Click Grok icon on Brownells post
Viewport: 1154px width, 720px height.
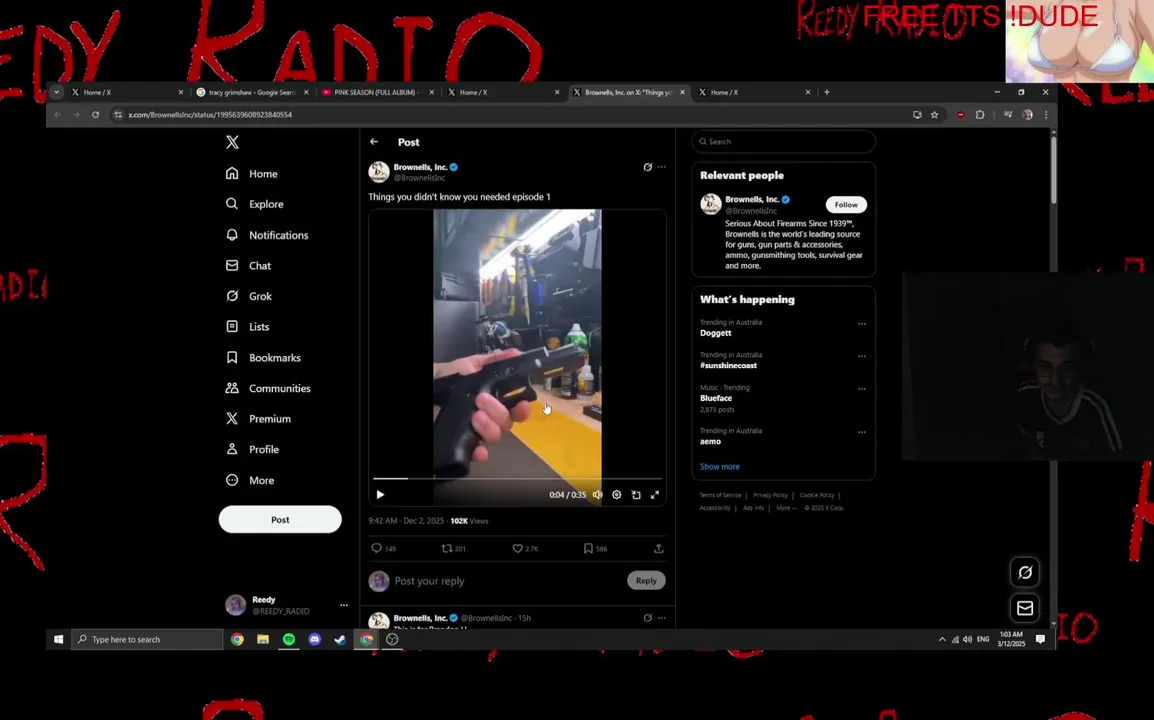pos(648,167)
